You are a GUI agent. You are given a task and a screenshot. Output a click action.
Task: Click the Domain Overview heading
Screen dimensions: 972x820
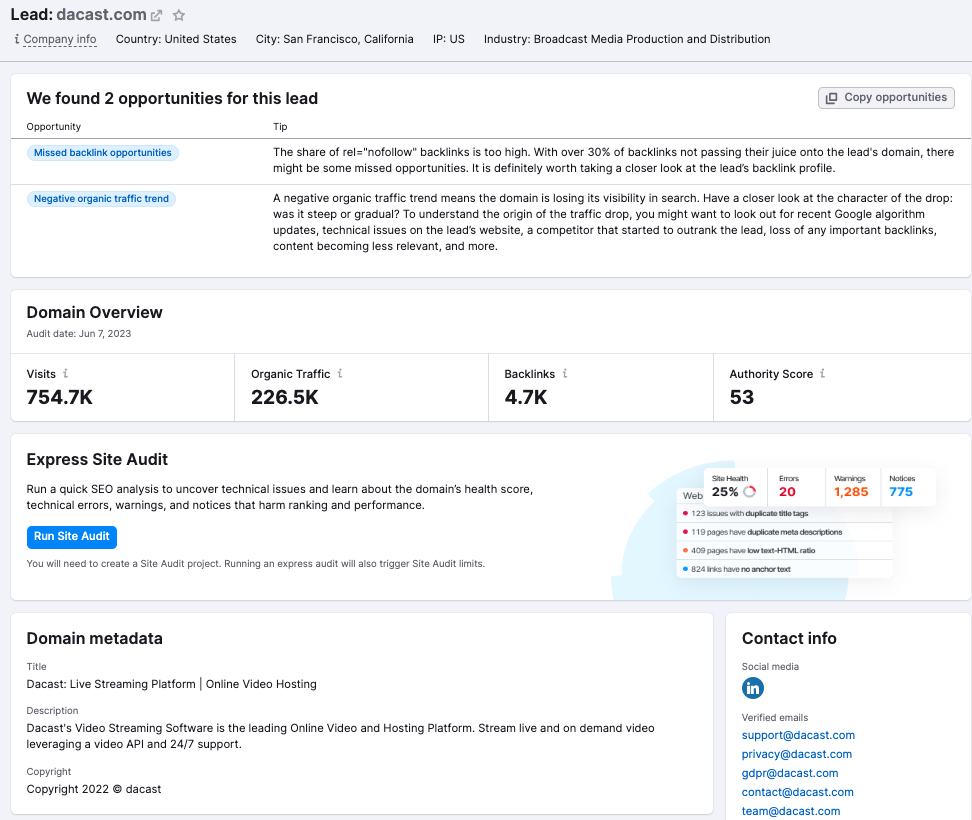click(x=94, y=312)
